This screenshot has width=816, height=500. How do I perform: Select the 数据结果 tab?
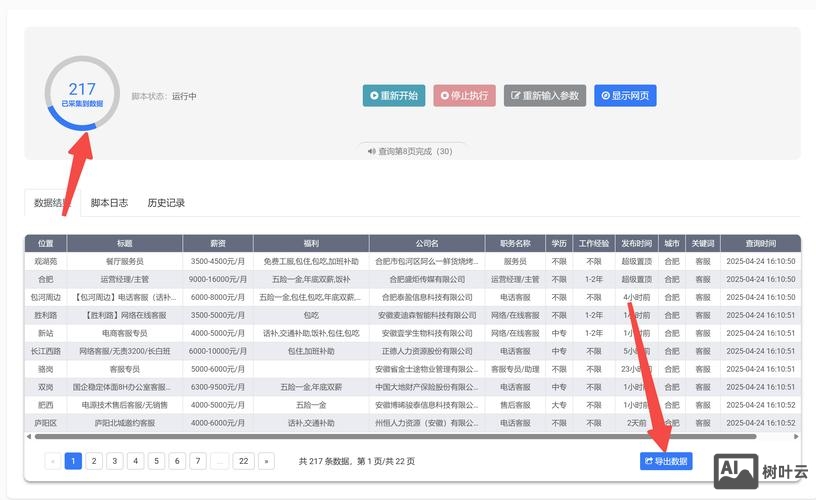coord(53,203)
